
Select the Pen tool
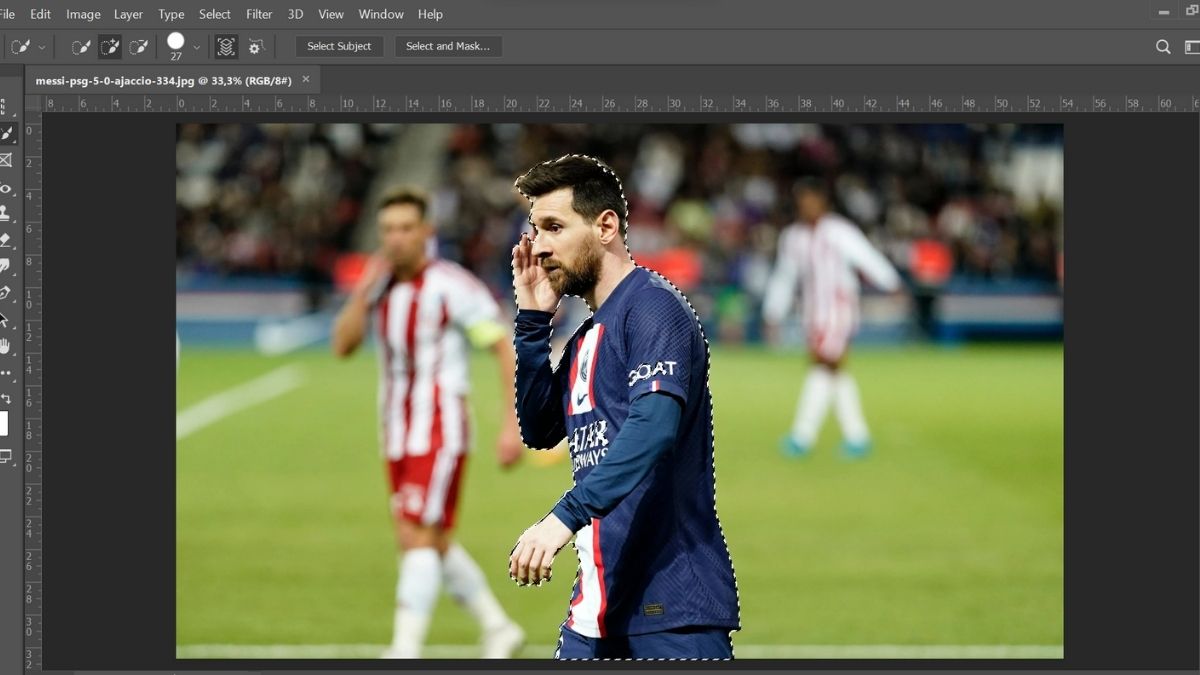pyautogui.click(x=6, y=293)
